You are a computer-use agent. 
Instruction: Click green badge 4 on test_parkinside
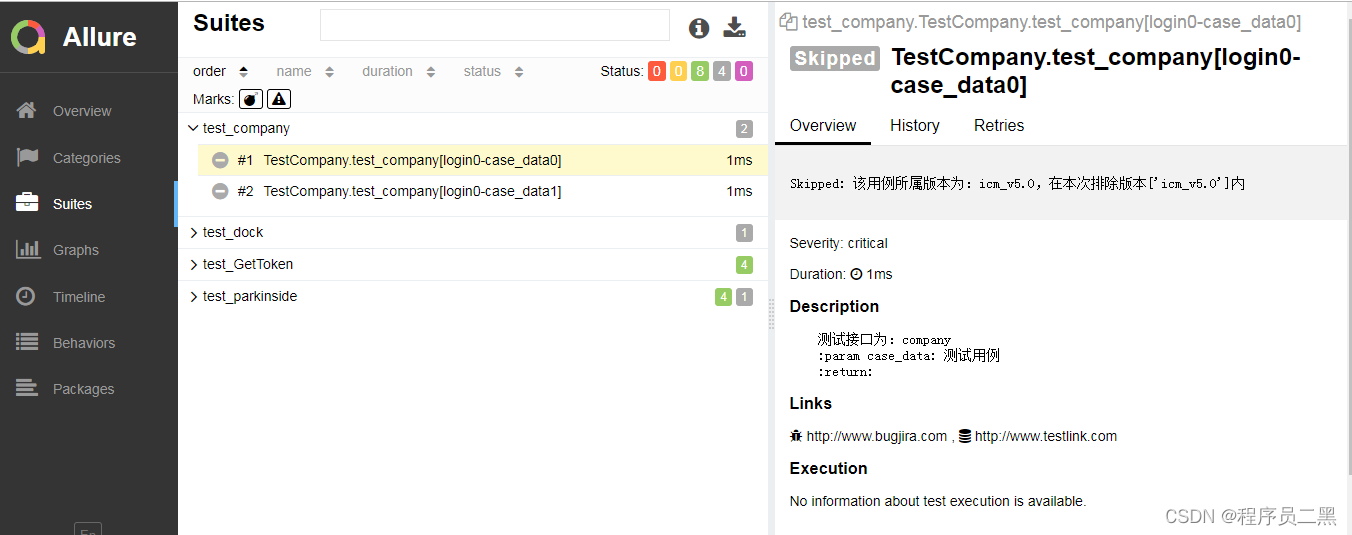click(x=723, y=297)
